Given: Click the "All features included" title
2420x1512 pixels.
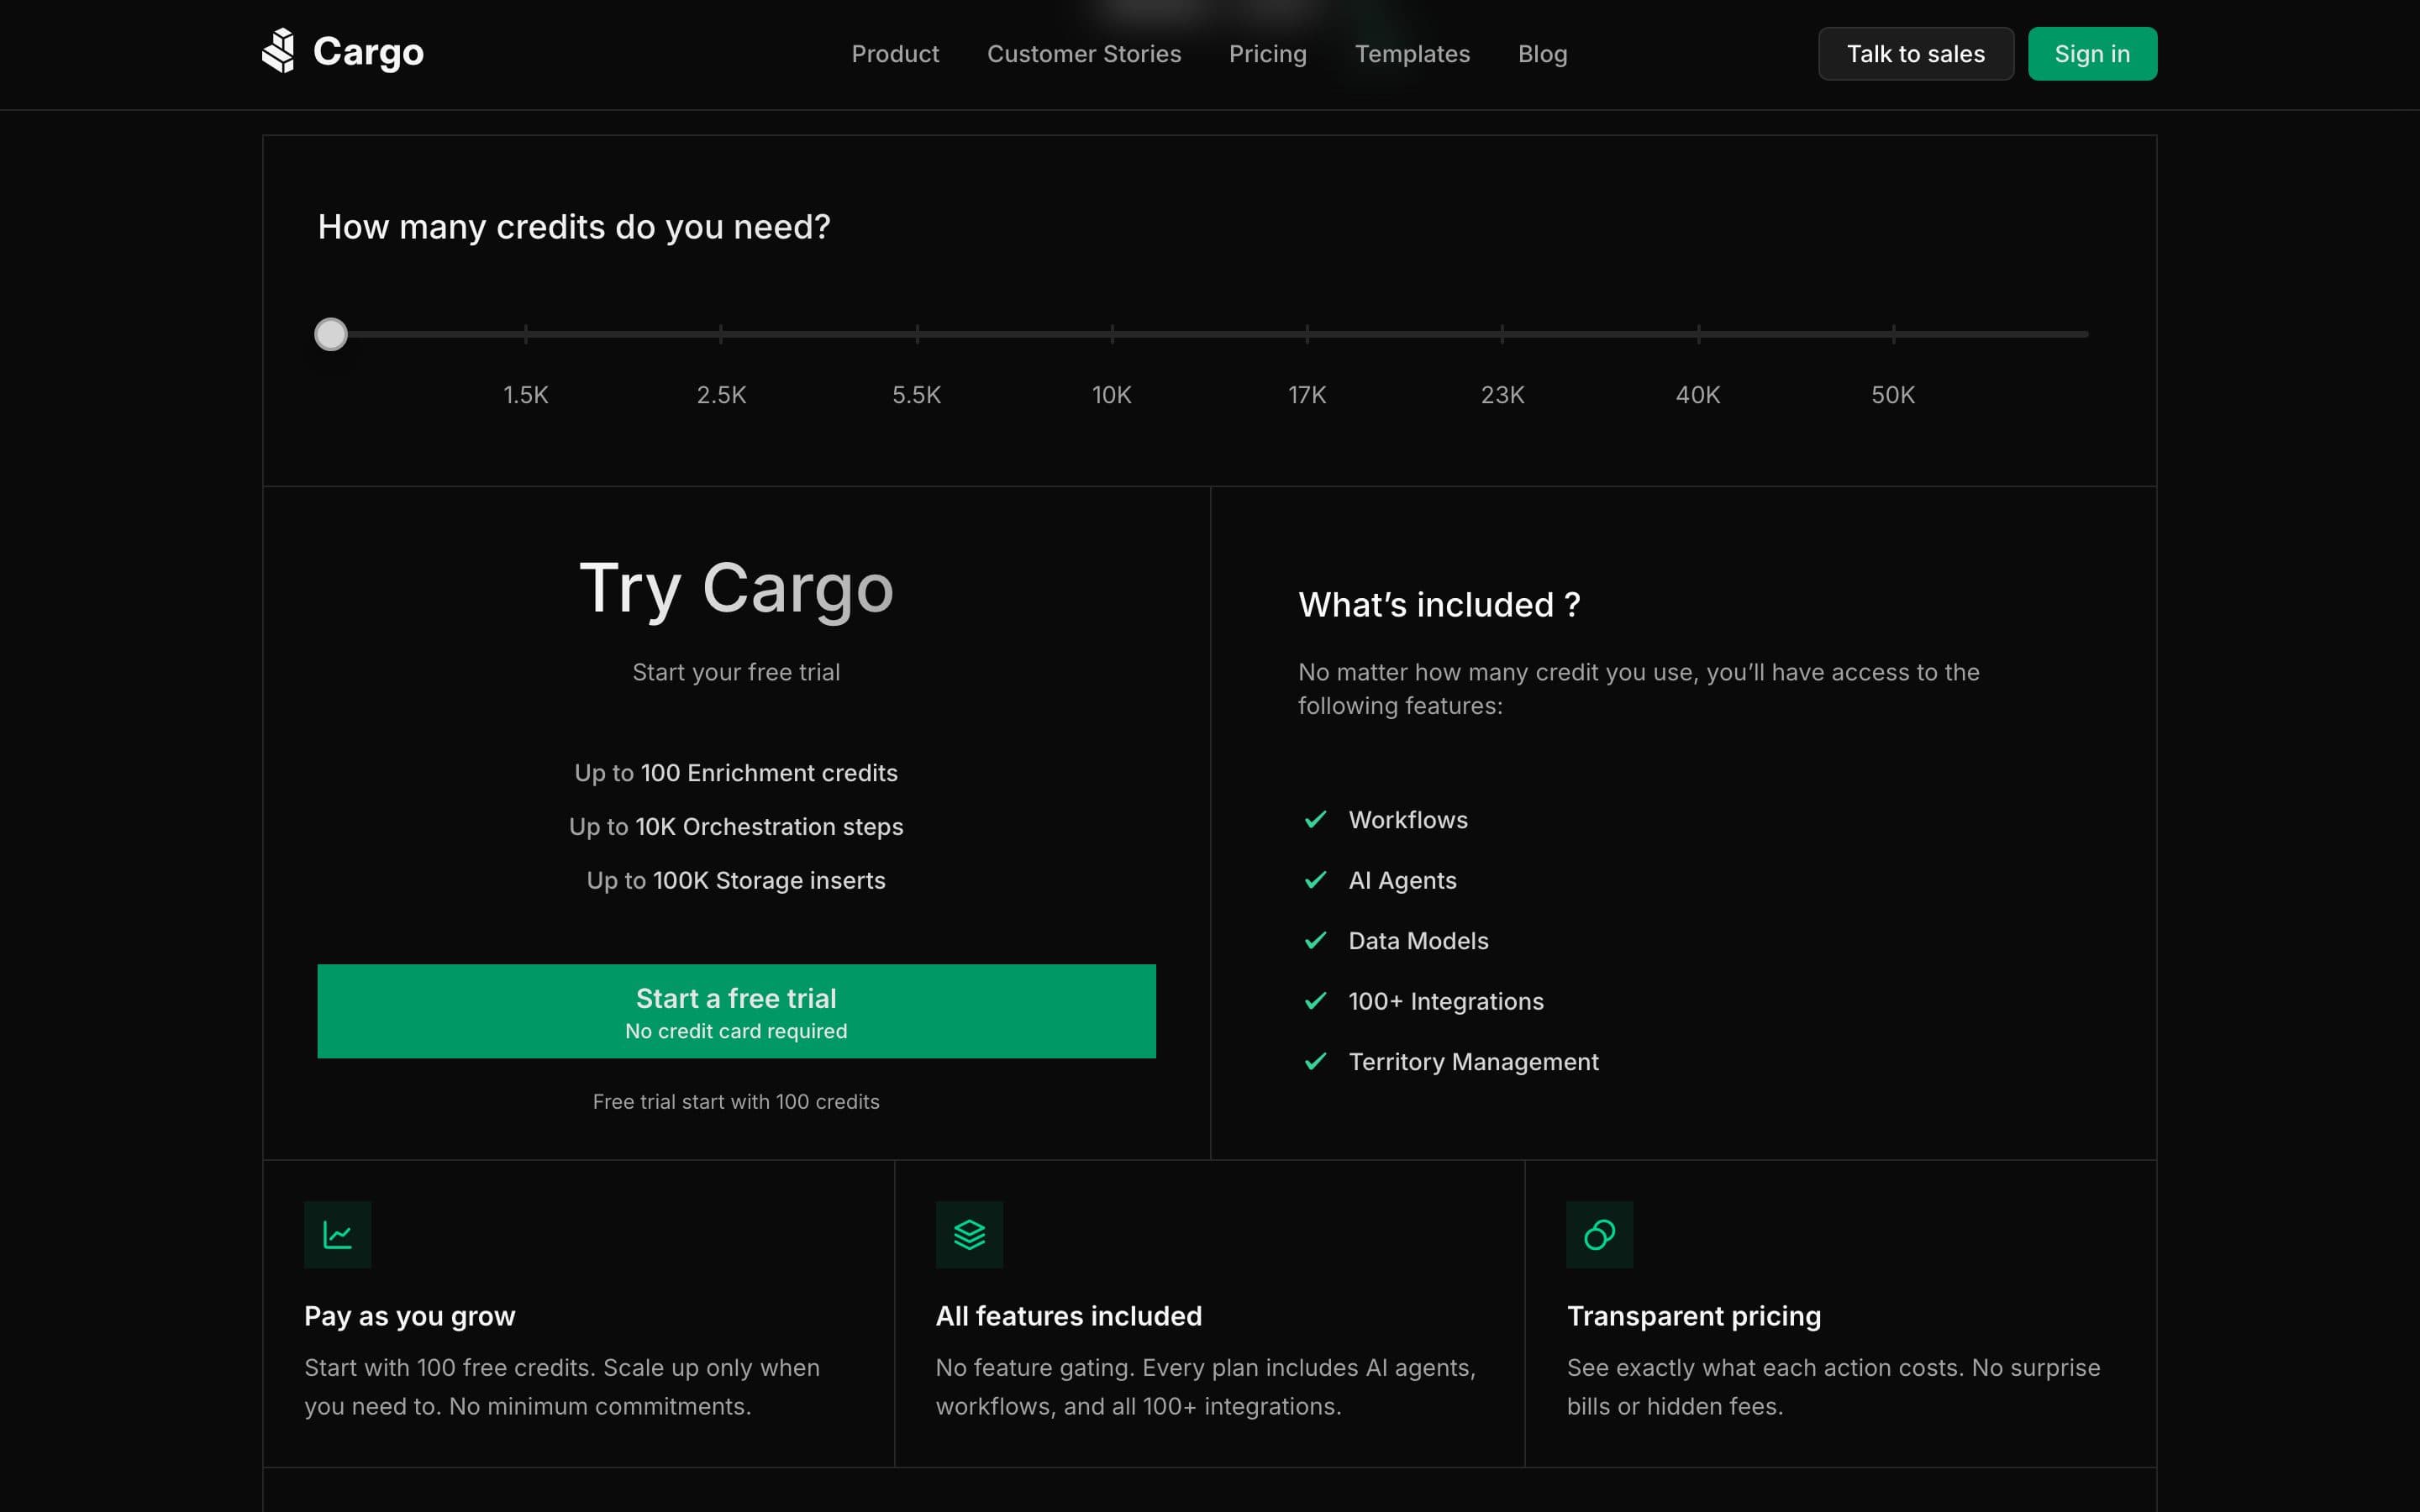Looking at the screenshot, I should pos(1068,1316).
